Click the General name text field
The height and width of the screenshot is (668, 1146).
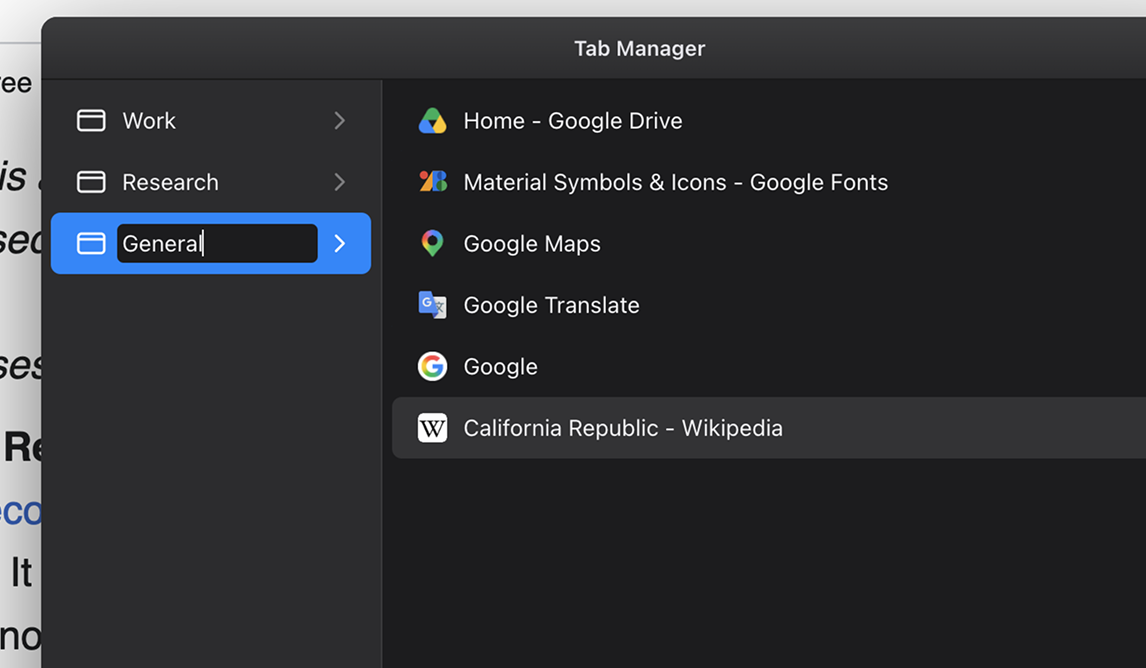(217, 243)
